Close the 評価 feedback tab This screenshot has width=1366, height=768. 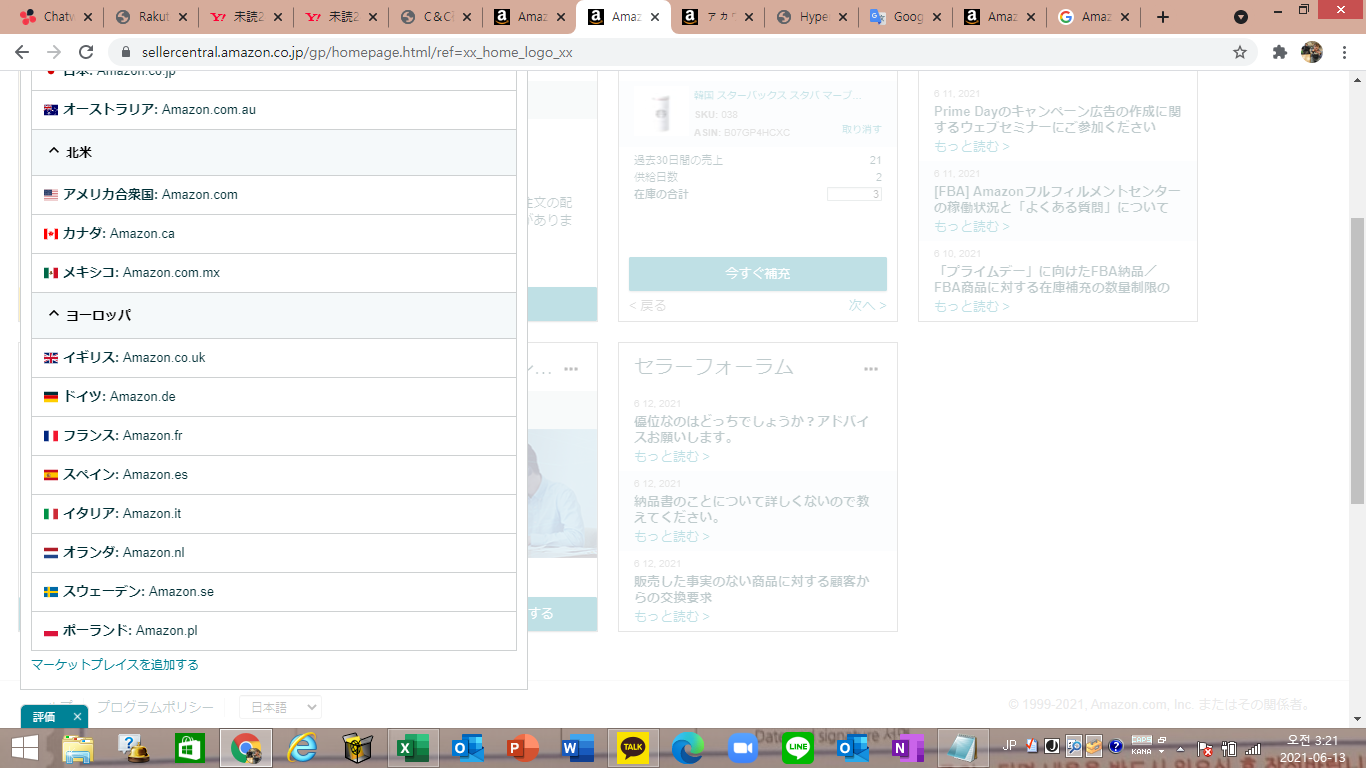(x=78, y=717)
